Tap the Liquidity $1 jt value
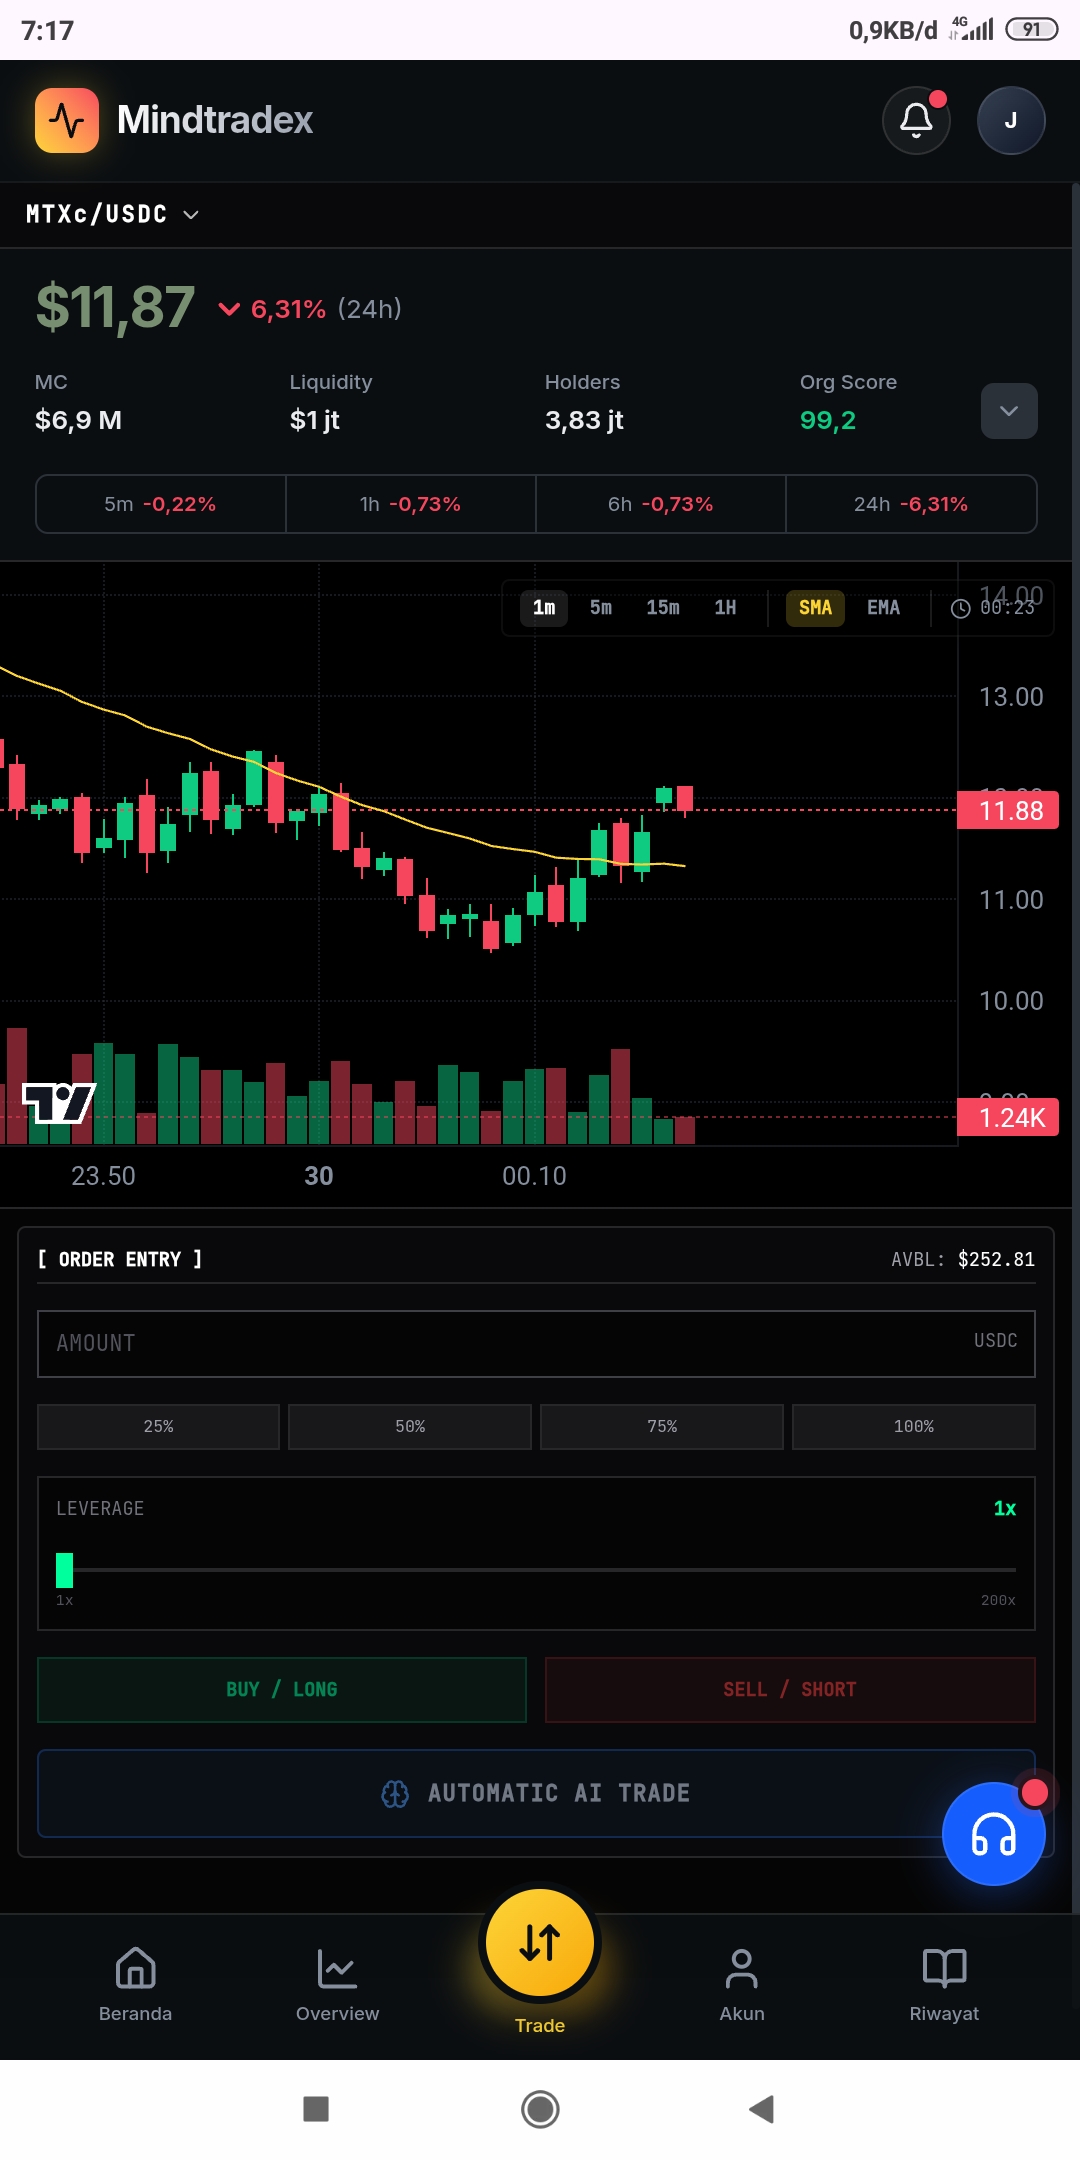Viewport: 1080px width, 2160px height. [315, 420]
